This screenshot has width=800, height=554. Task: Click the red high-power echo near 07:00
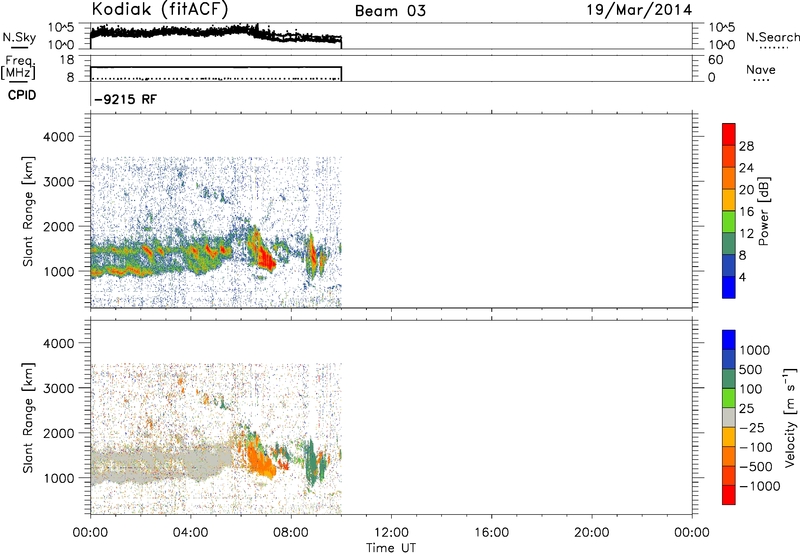click(266, 258)
